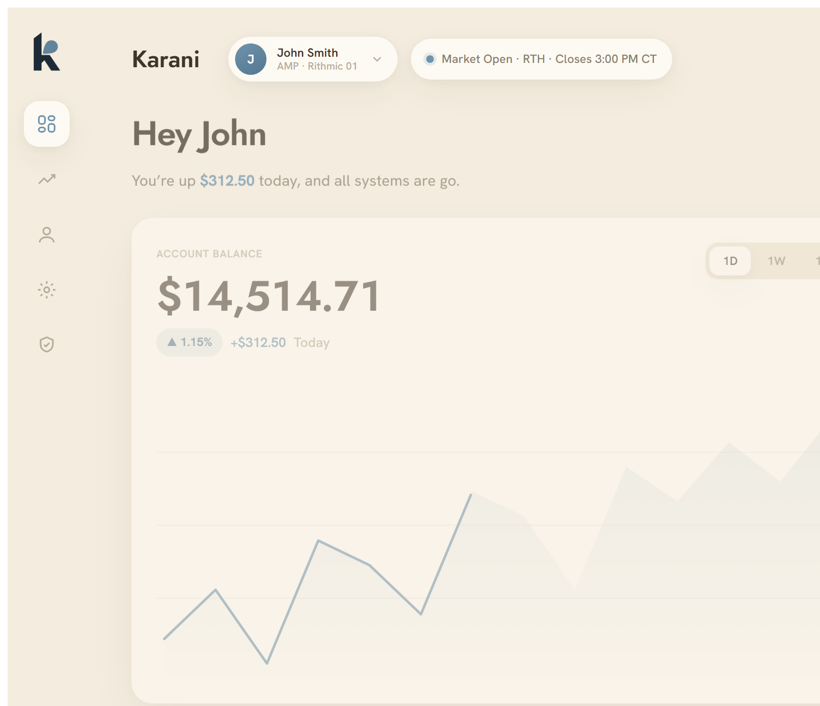Open the settings gear icon in sidebar
The image size is (820, 706).
[47, 290]
